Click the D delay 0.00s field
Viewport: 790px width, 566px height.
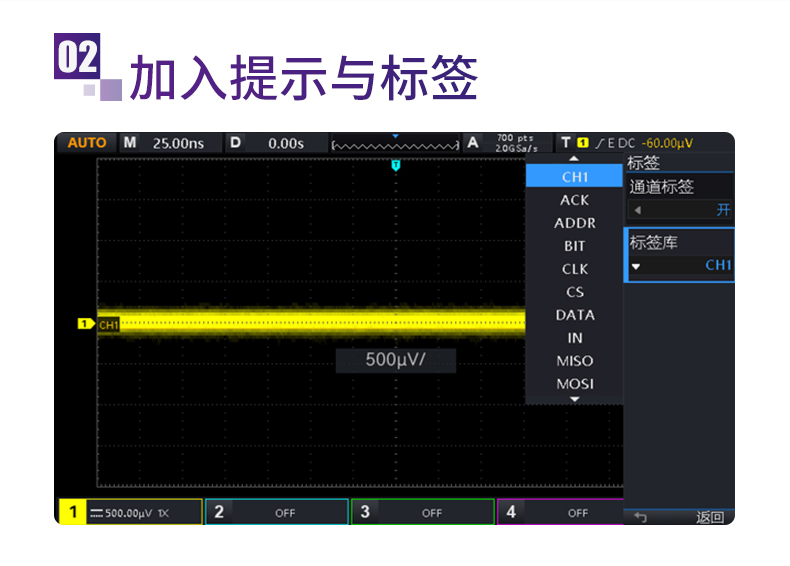click(x=277, y=143)
